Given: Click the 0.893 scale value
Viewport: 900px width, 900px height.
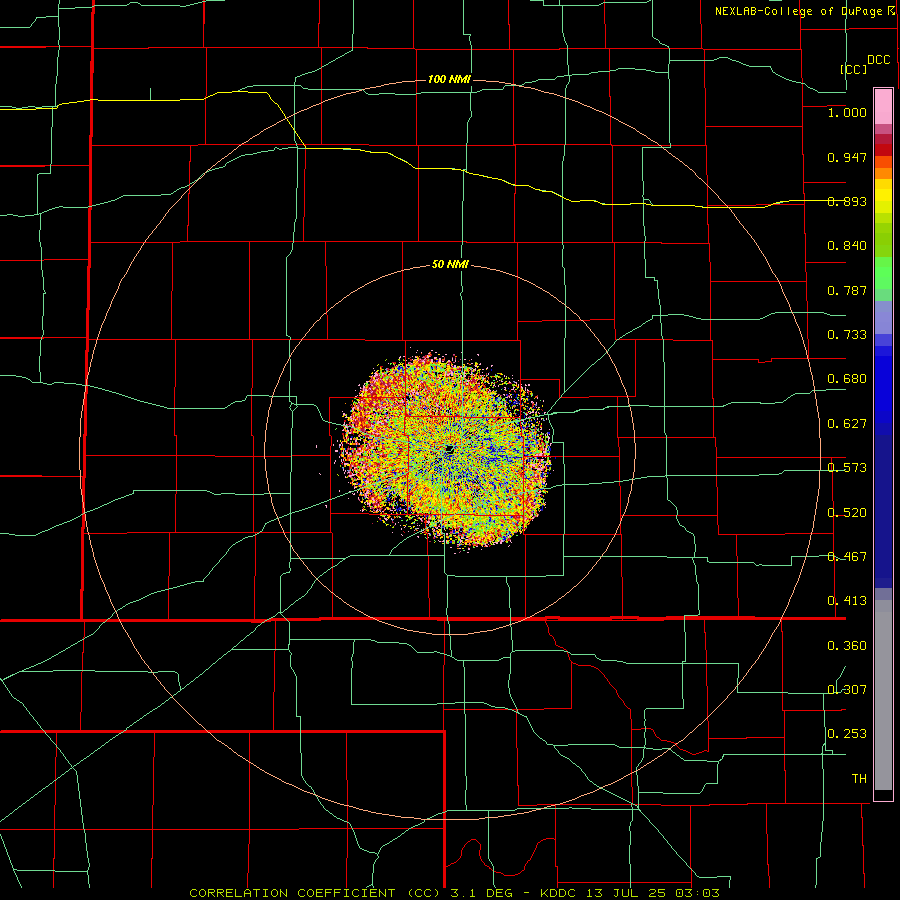Looking at the screenshot, I should tap(847, 201).
